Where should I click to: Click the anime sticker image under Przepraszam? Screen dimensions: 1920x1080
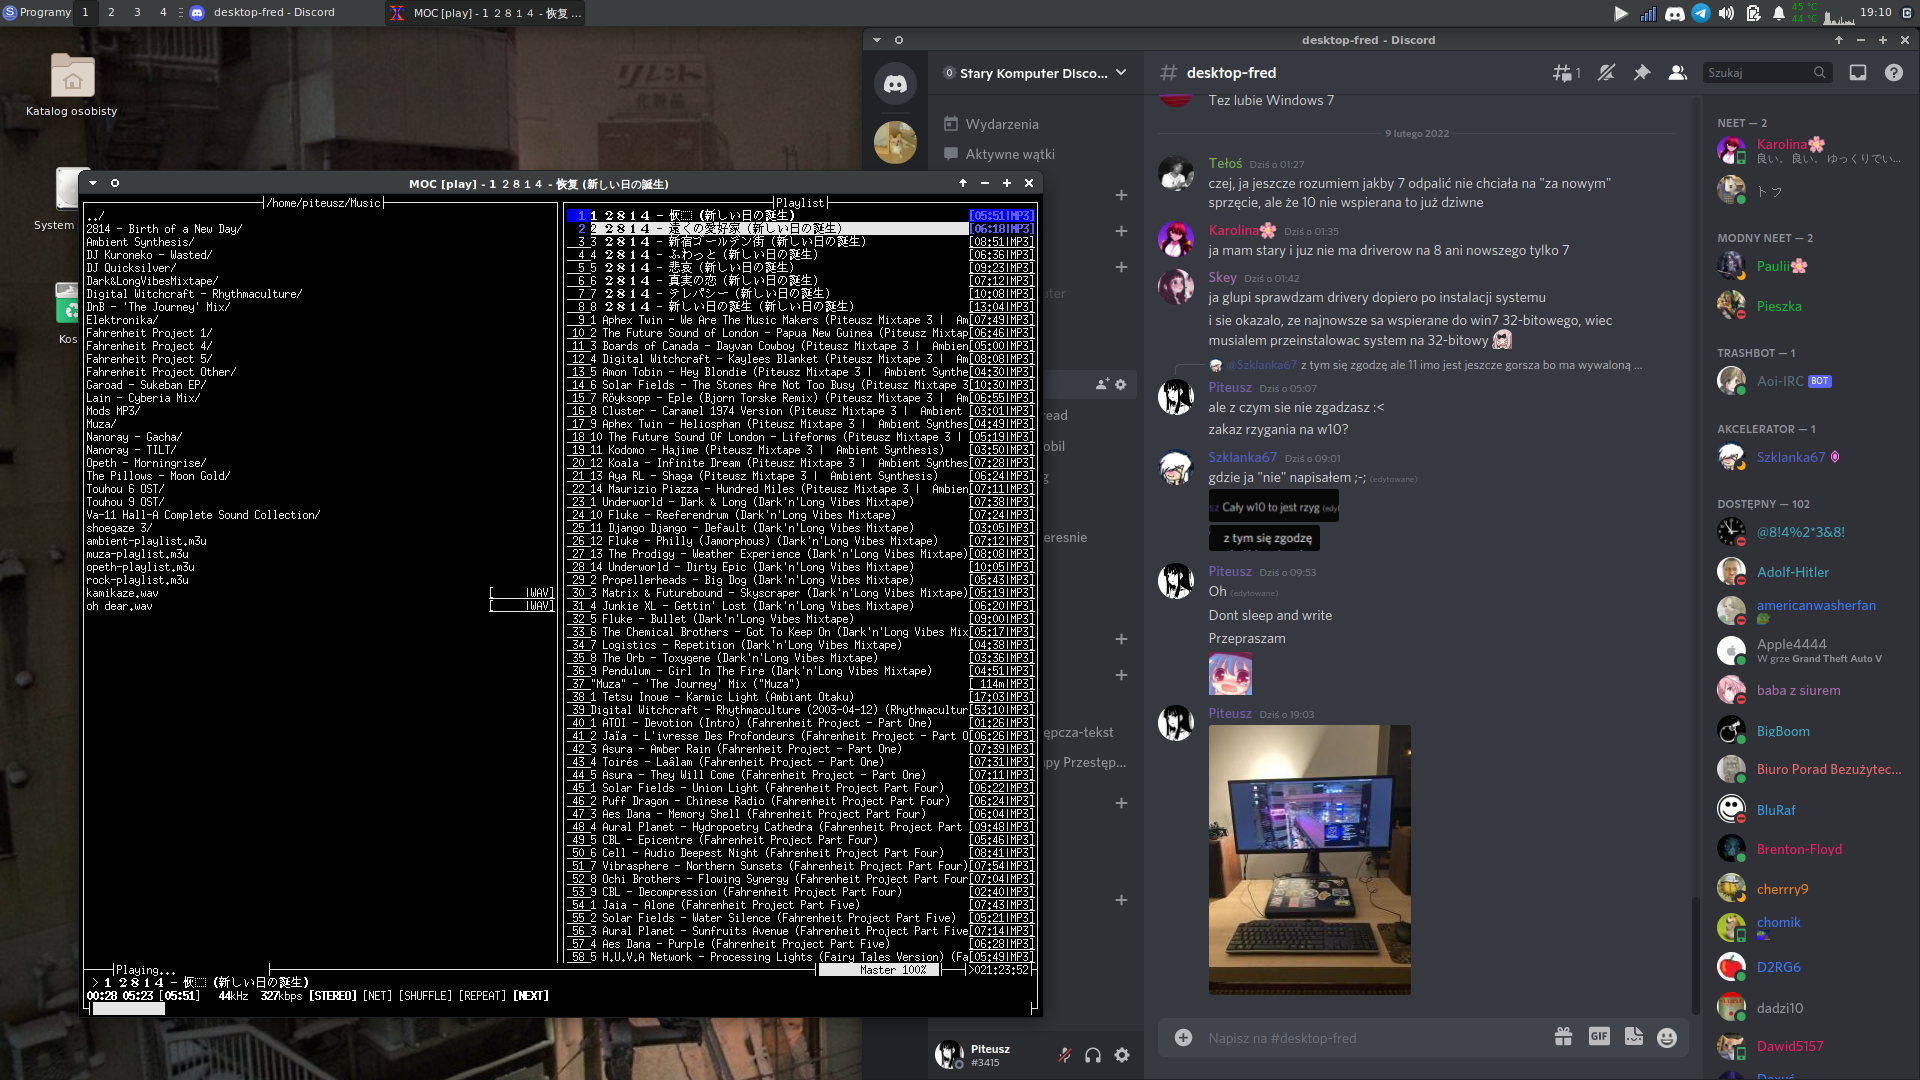click(1230, 674)
